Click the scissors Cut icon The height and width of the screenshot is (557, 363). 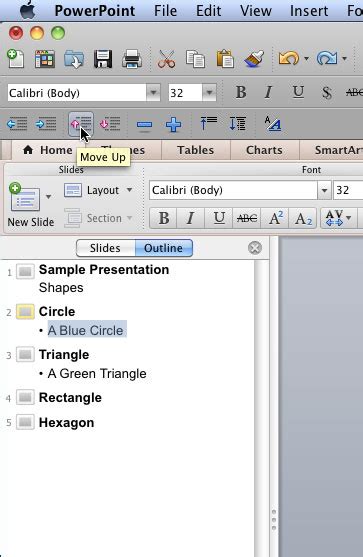167,59
